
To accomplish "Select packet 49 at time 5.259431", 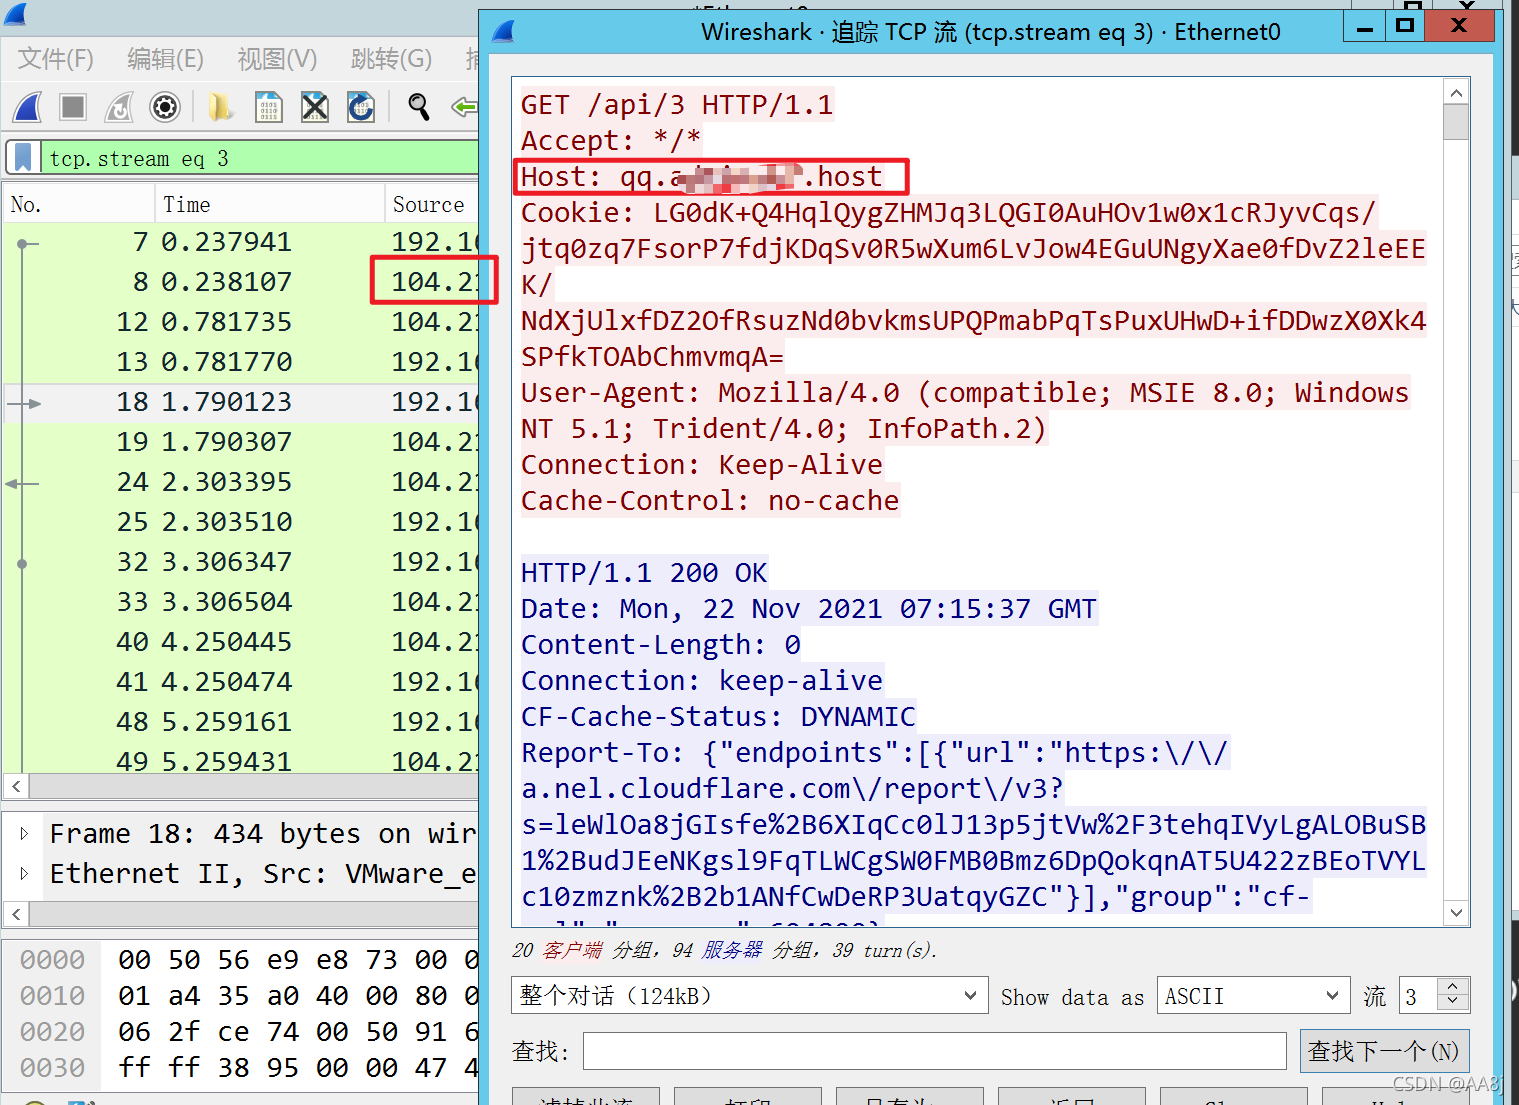I will click(x=241, y=760).
